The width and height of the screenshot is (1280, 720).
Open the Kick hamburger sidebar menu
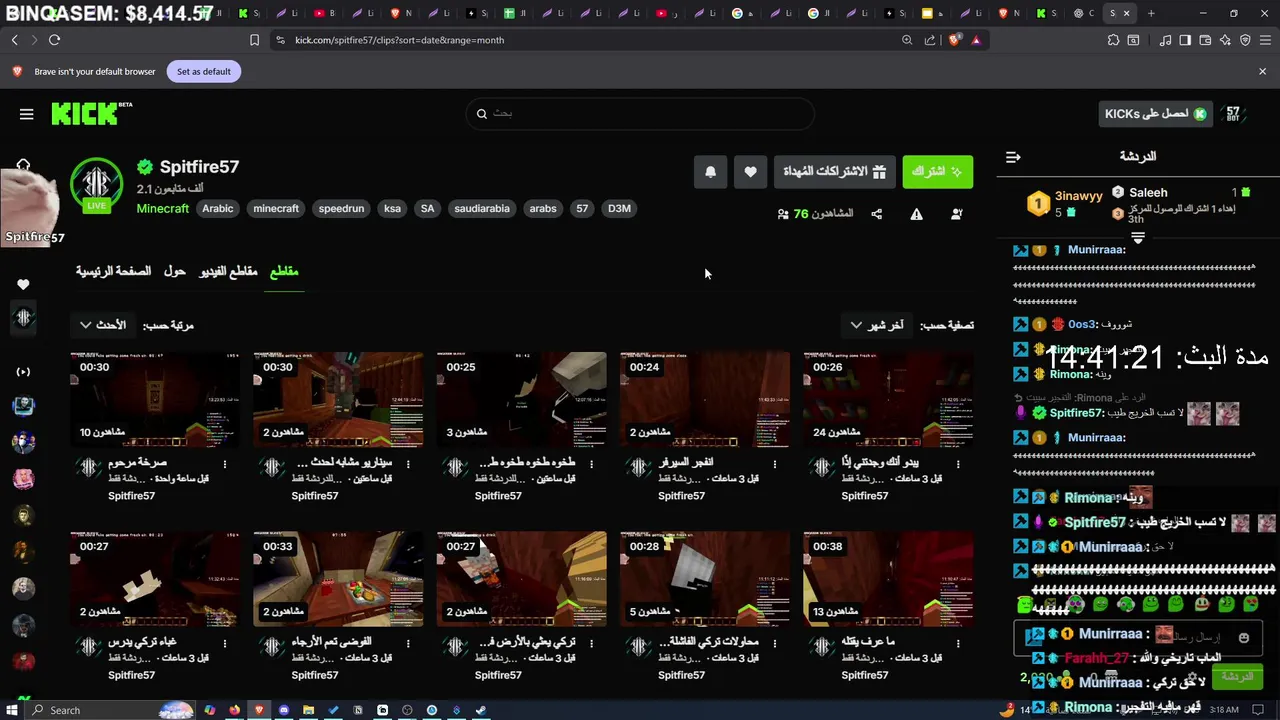point(27,114)
